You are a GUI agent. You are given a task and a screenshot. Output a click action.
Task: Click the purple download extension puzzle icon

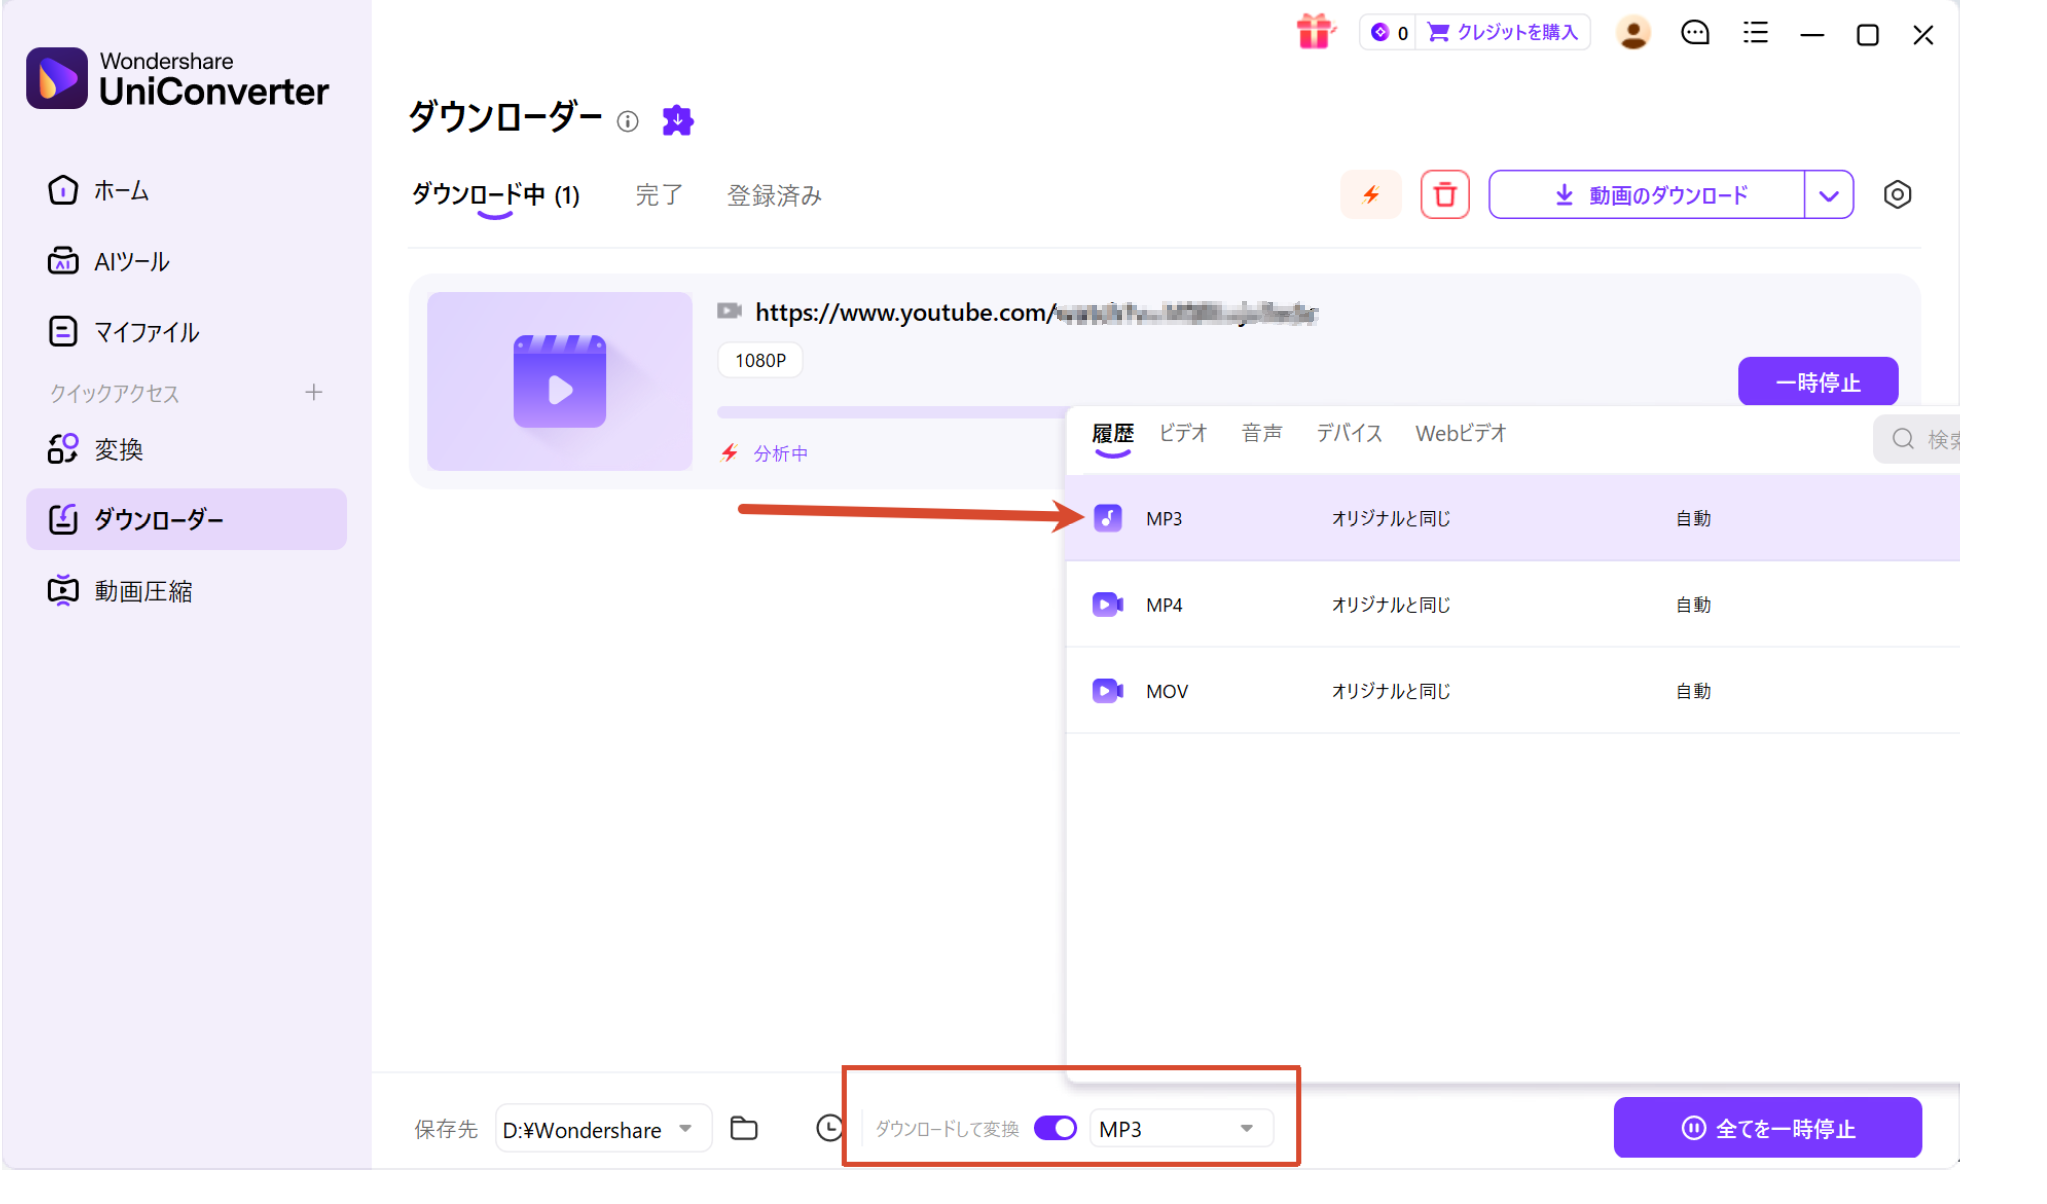tap(678, 120)
